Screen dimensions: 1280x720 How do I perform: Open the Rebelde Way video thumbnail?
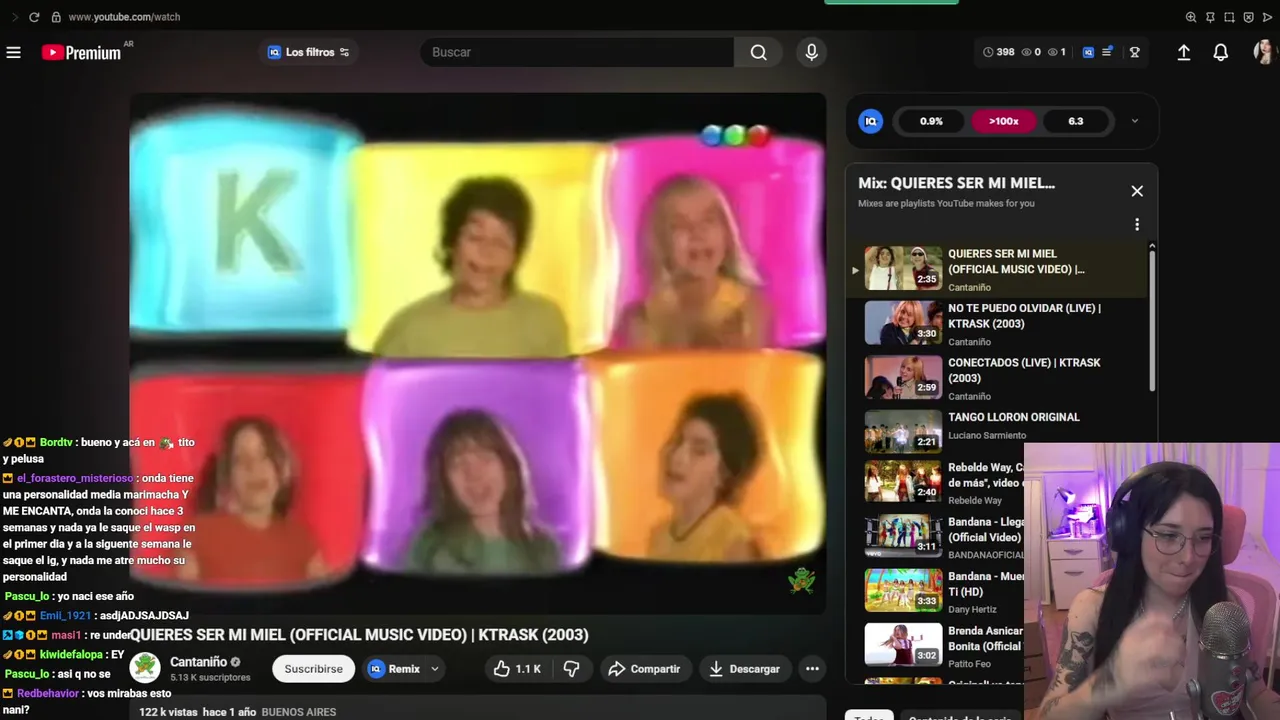pyautogui.click(x=903, y=482)
